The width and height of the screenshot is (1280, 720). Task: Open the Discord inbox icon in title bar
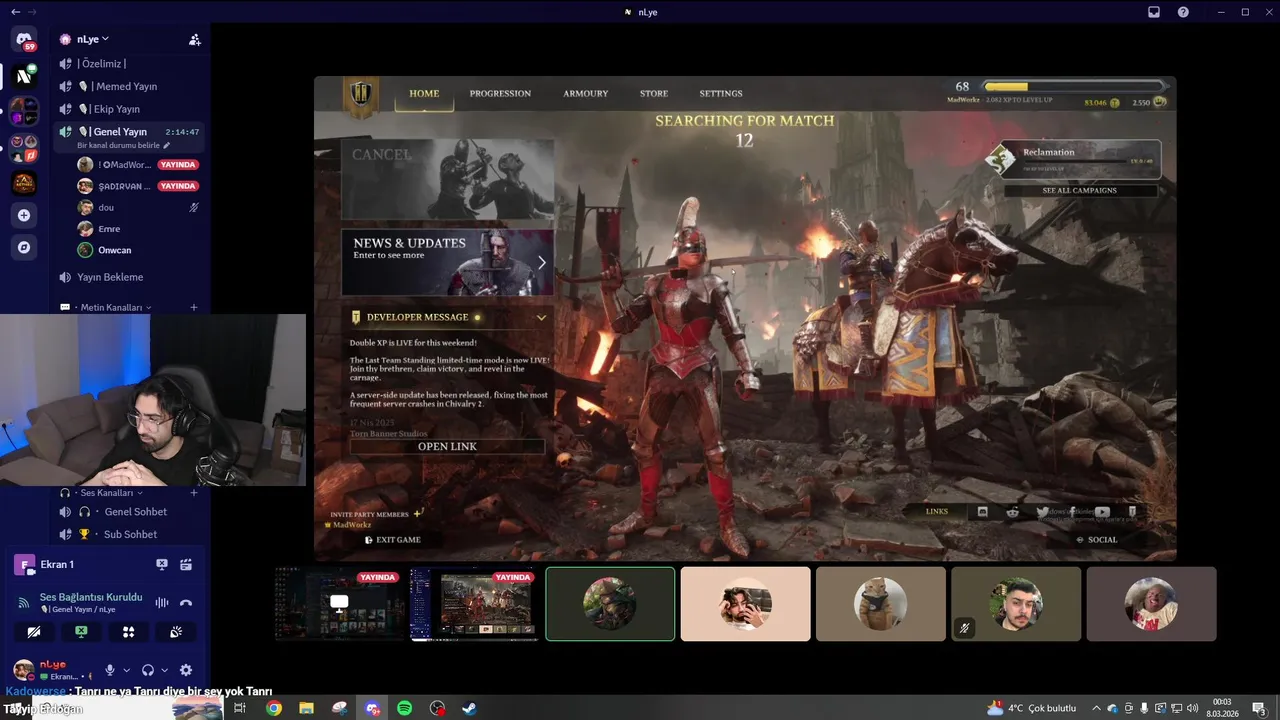point(1154,12)
